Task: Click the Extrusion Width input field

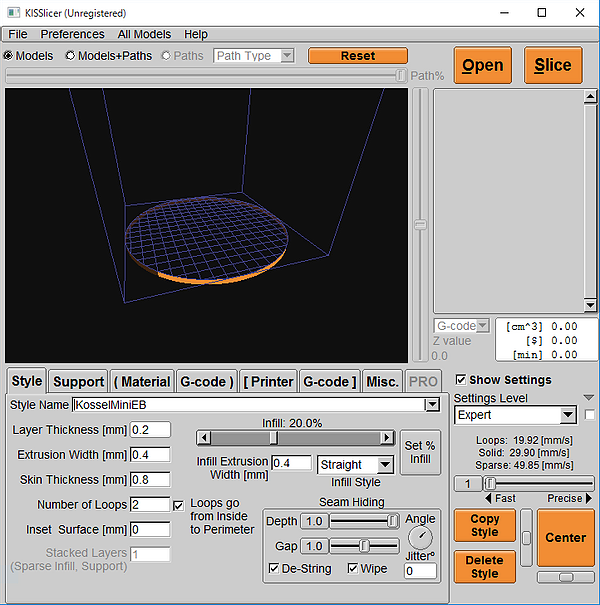Action: click(150, 455)
